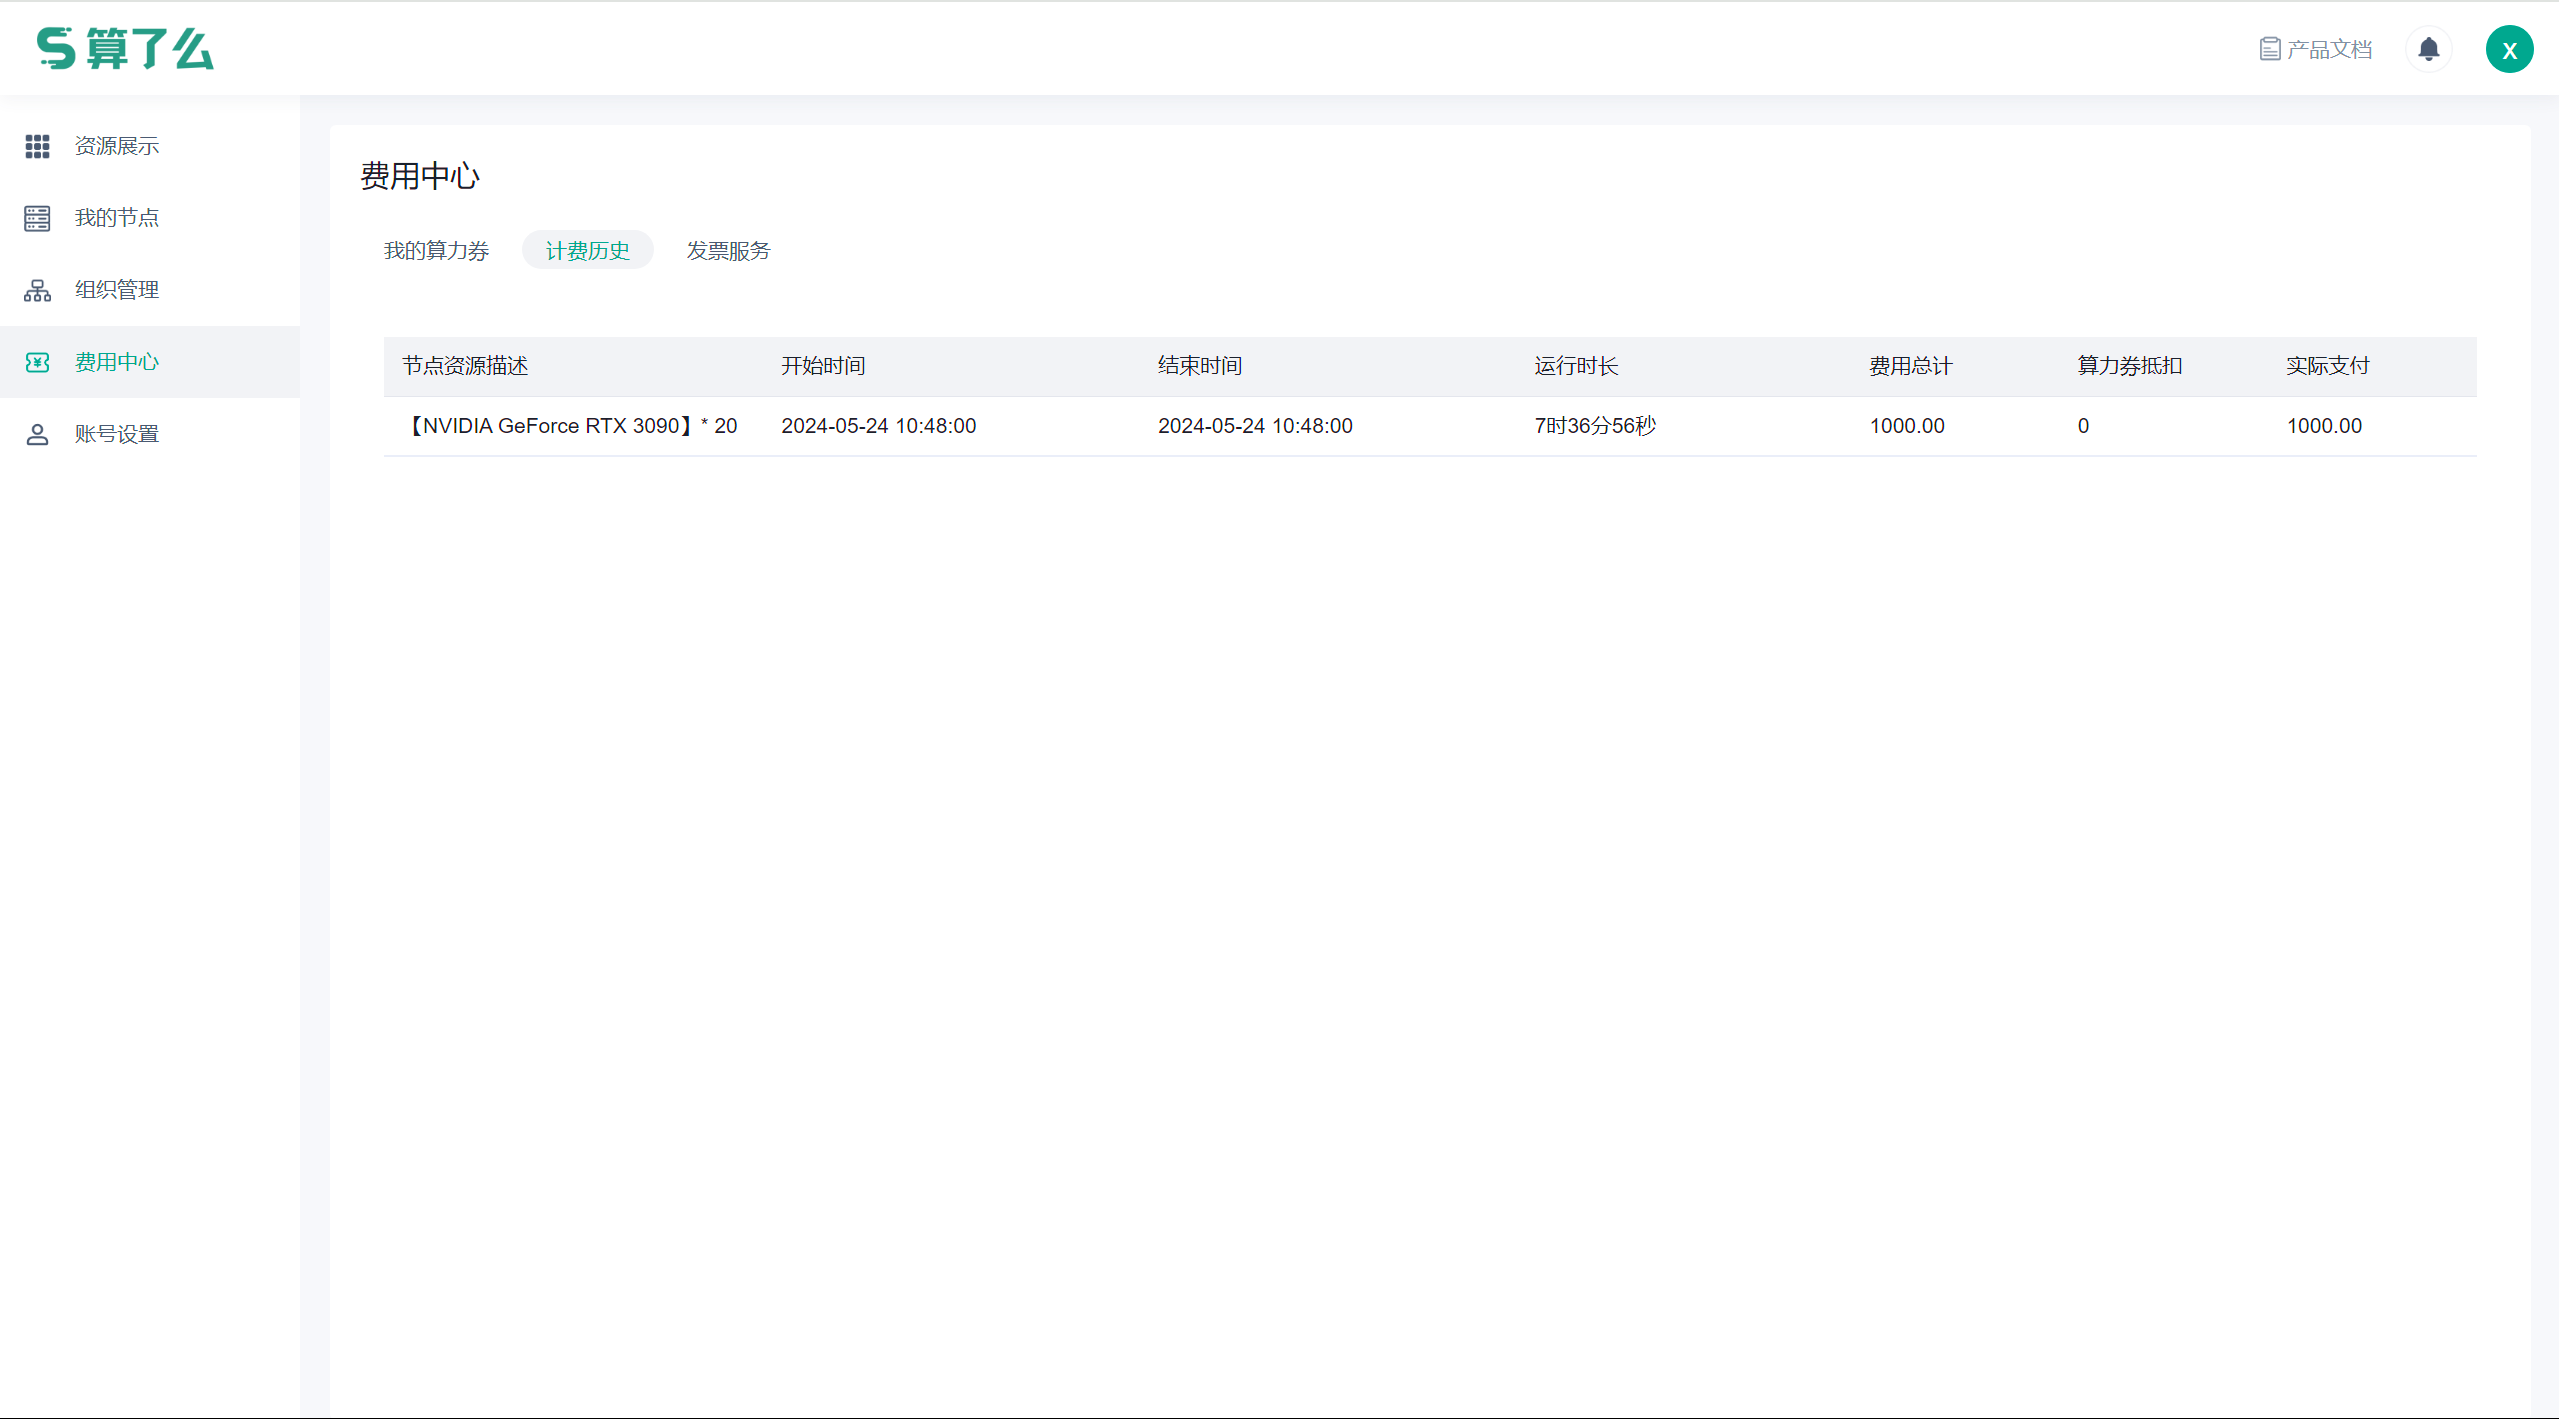
Task: Click the 账号设置 person icon
Action: [37, 434]
